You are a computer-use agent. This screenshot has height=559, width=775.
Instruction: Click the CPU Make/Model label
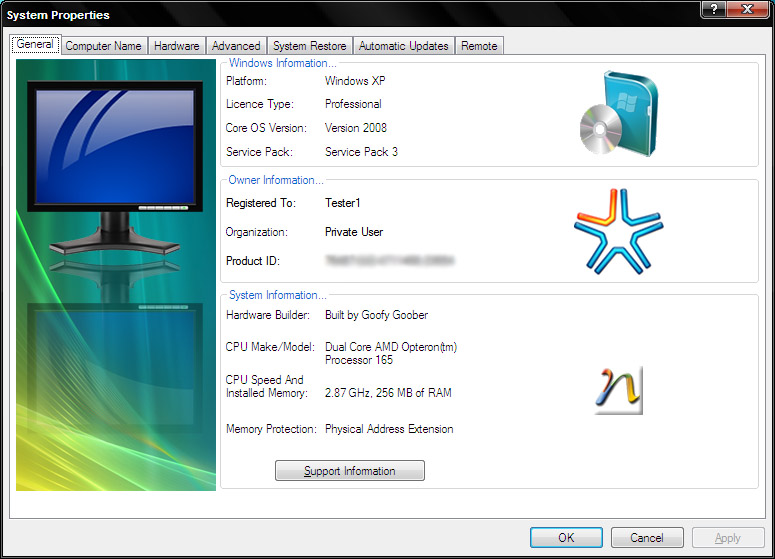coord(270,347)
